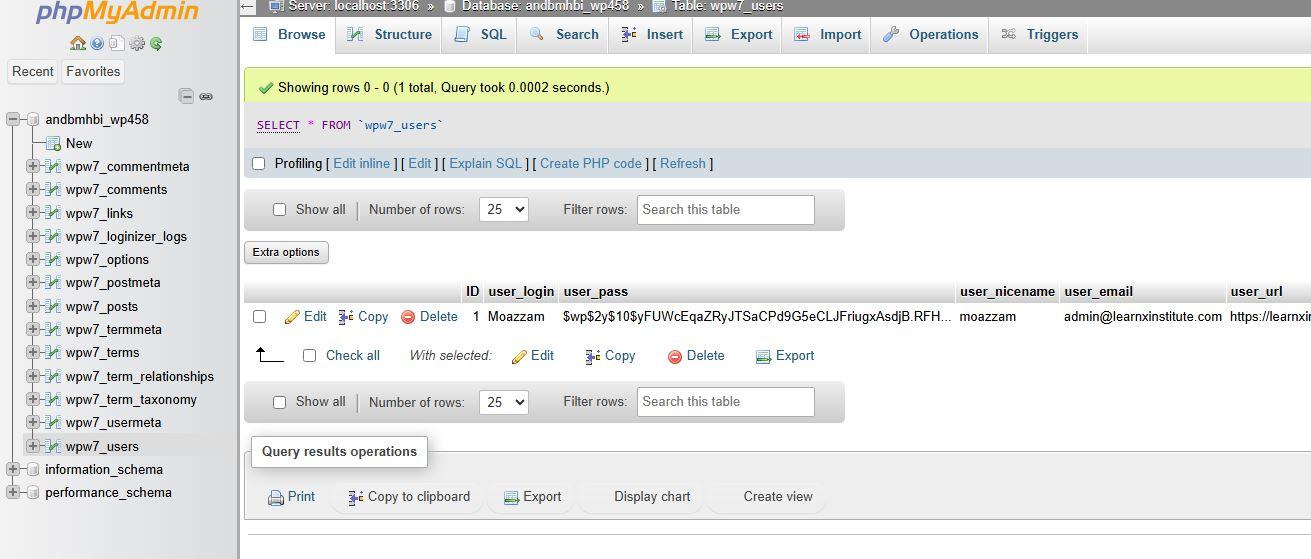This screenshot has height=559, width=1311.
Task: Open navigation panel settings gear icon
Action: [x=137, y=43]
